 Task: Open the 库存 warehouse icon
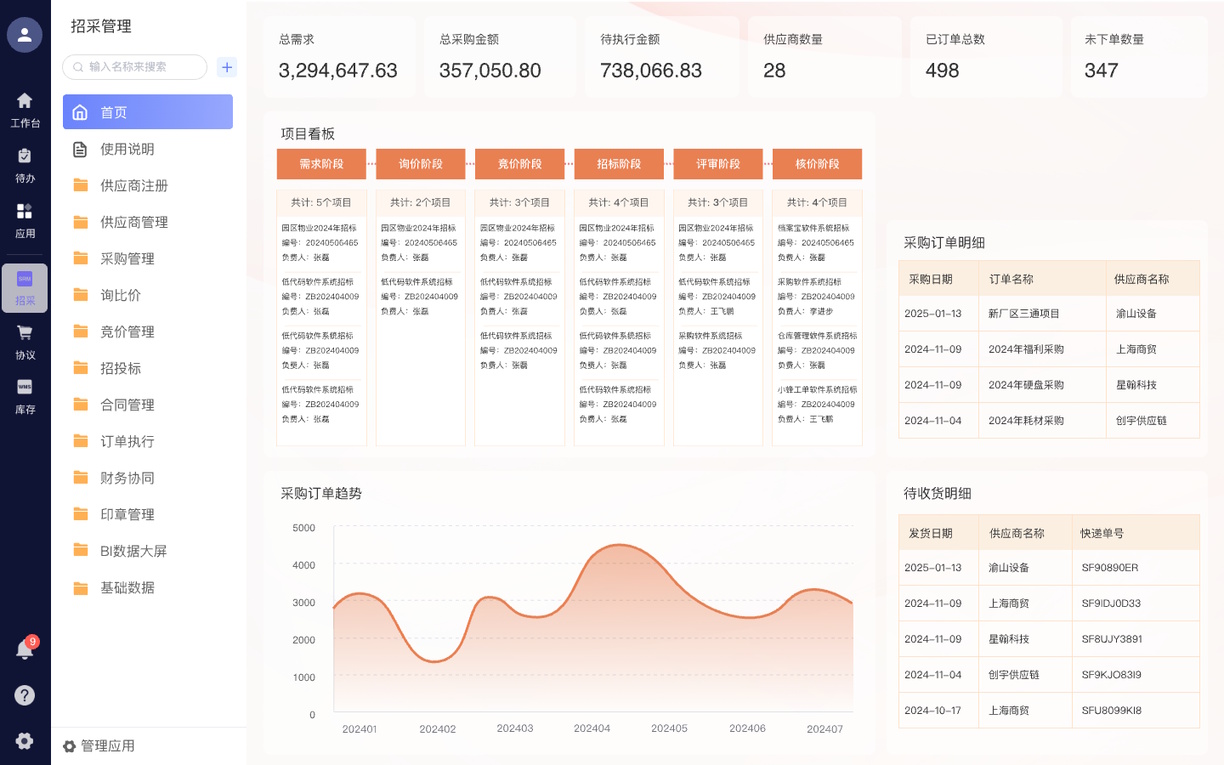[24, 387]
